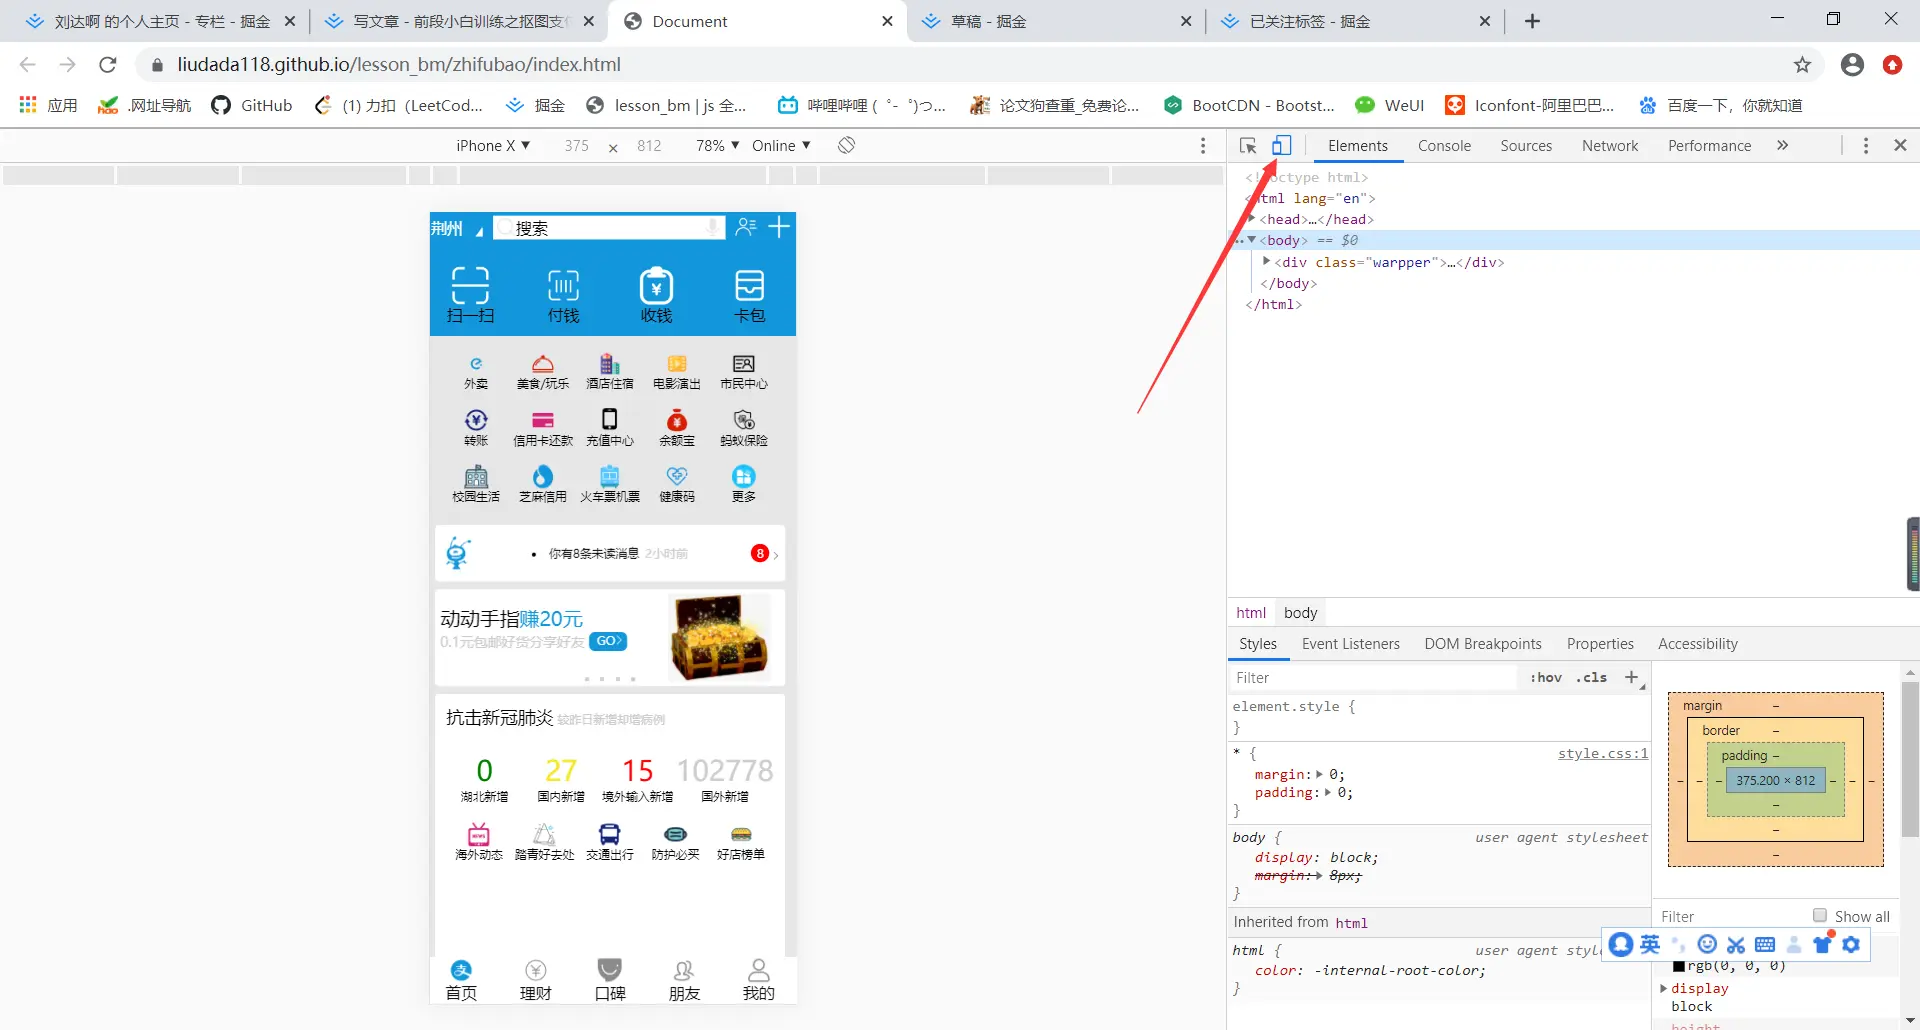This screenshot has width=1920, height=1030.
Task: Open the city selector (荆州) dropdown
Action: pyautogui.click(x=457, y=228)
